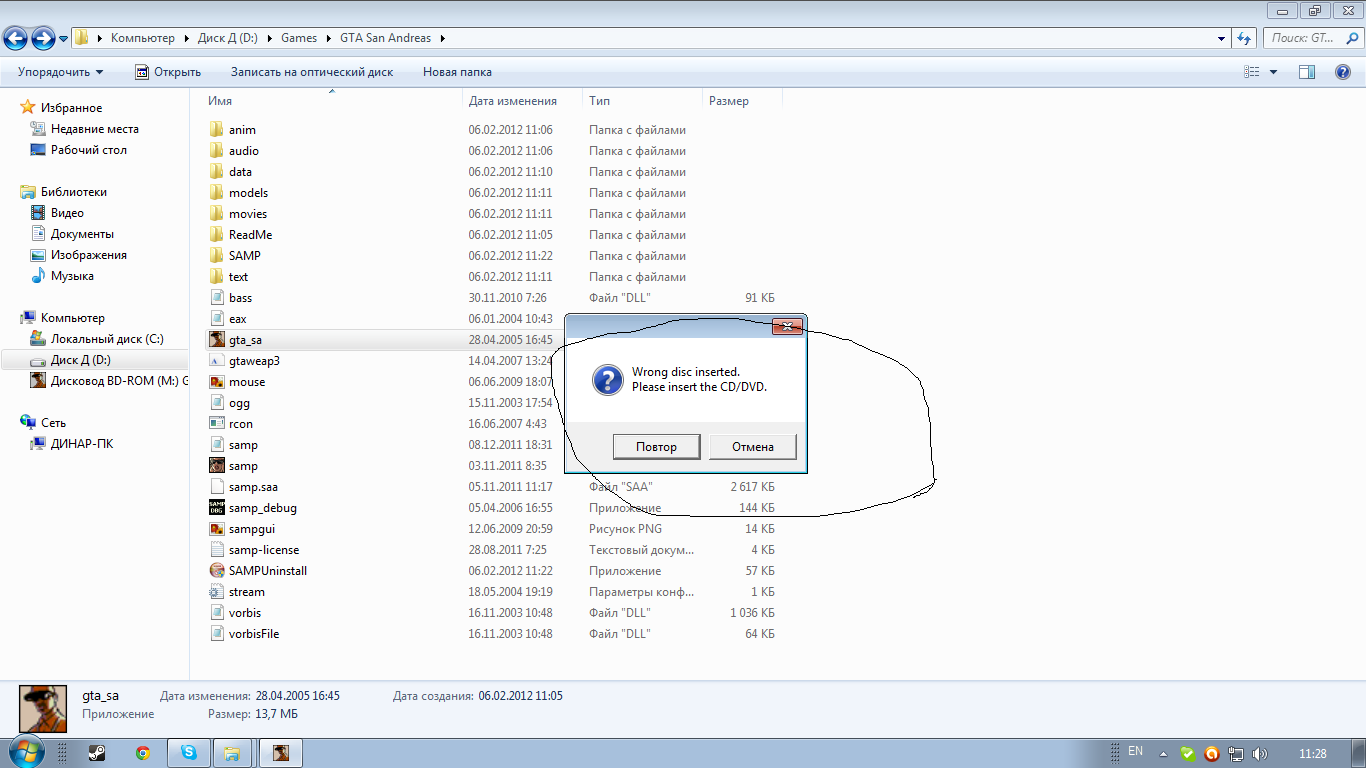Open Skype from the taskbar

(188, 753)
